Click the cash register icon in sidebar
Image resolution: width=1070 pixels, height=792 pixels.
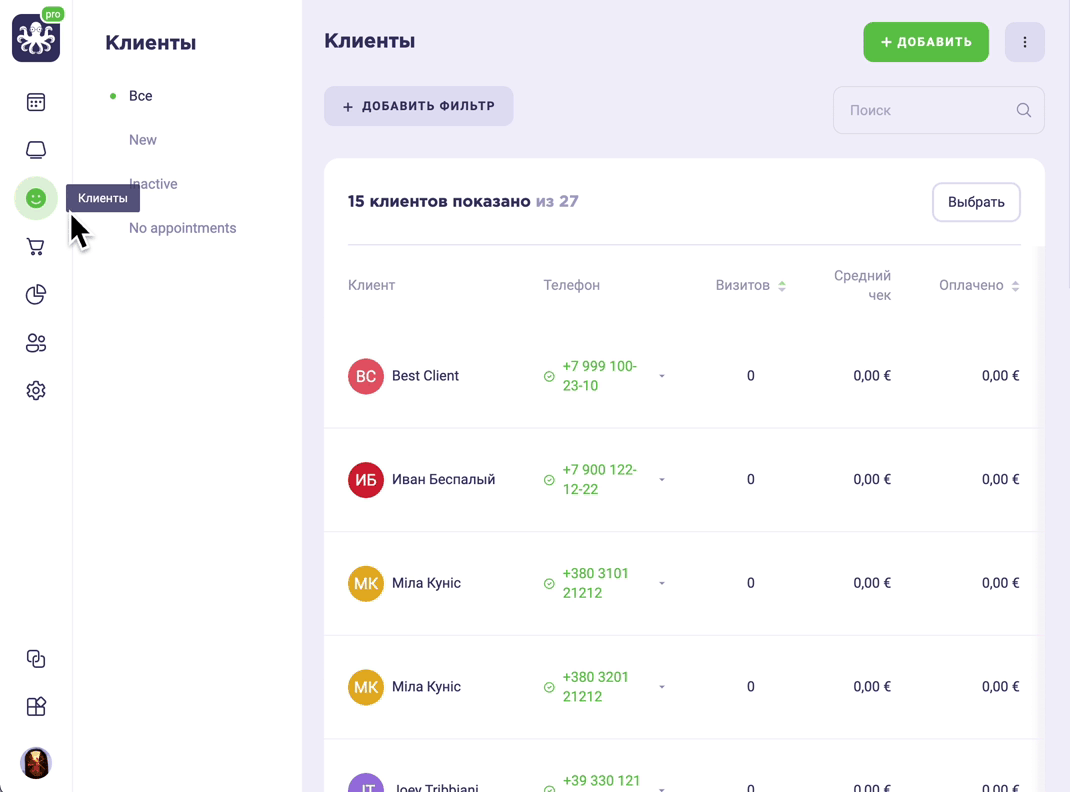point(35,150)
